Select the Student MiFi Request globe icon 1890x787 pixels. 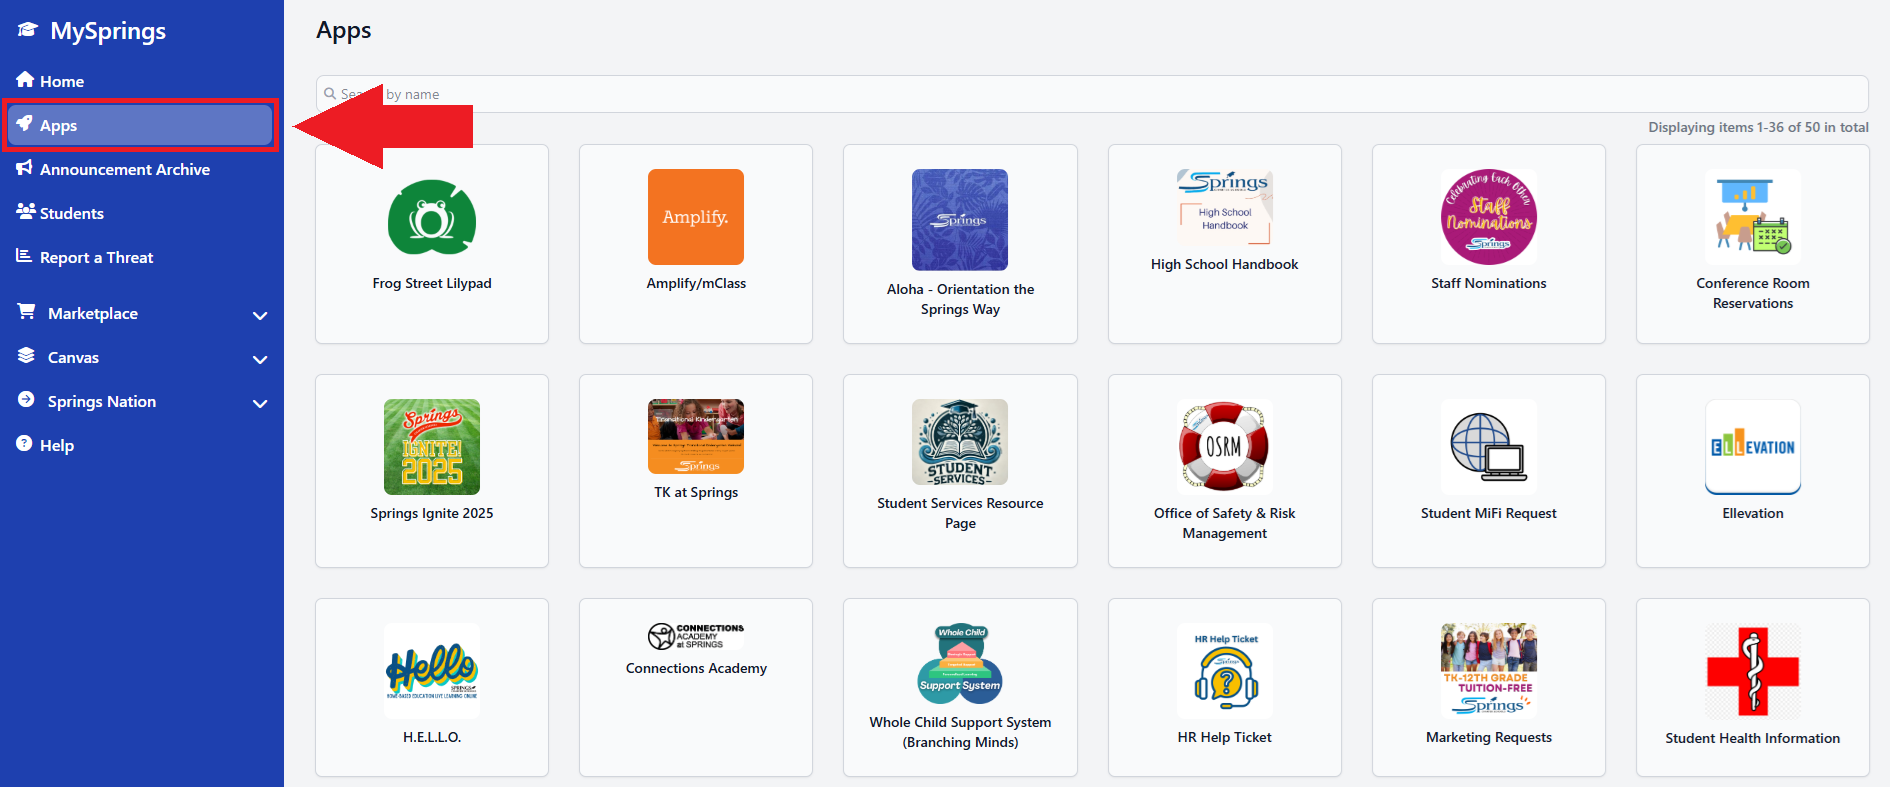tap(1488, 446)
